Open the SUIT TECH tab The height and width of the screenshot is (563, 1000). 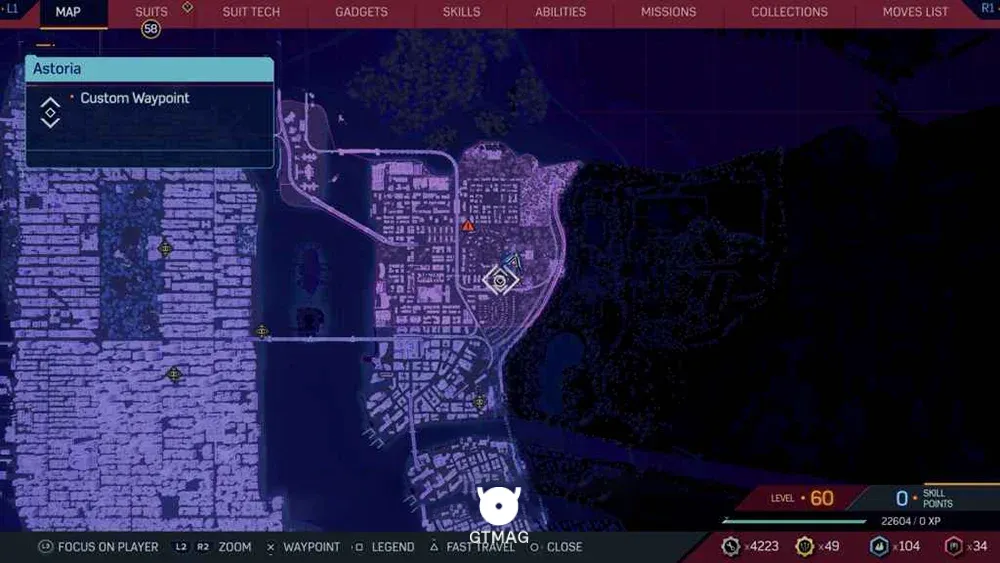coord(251,12)
